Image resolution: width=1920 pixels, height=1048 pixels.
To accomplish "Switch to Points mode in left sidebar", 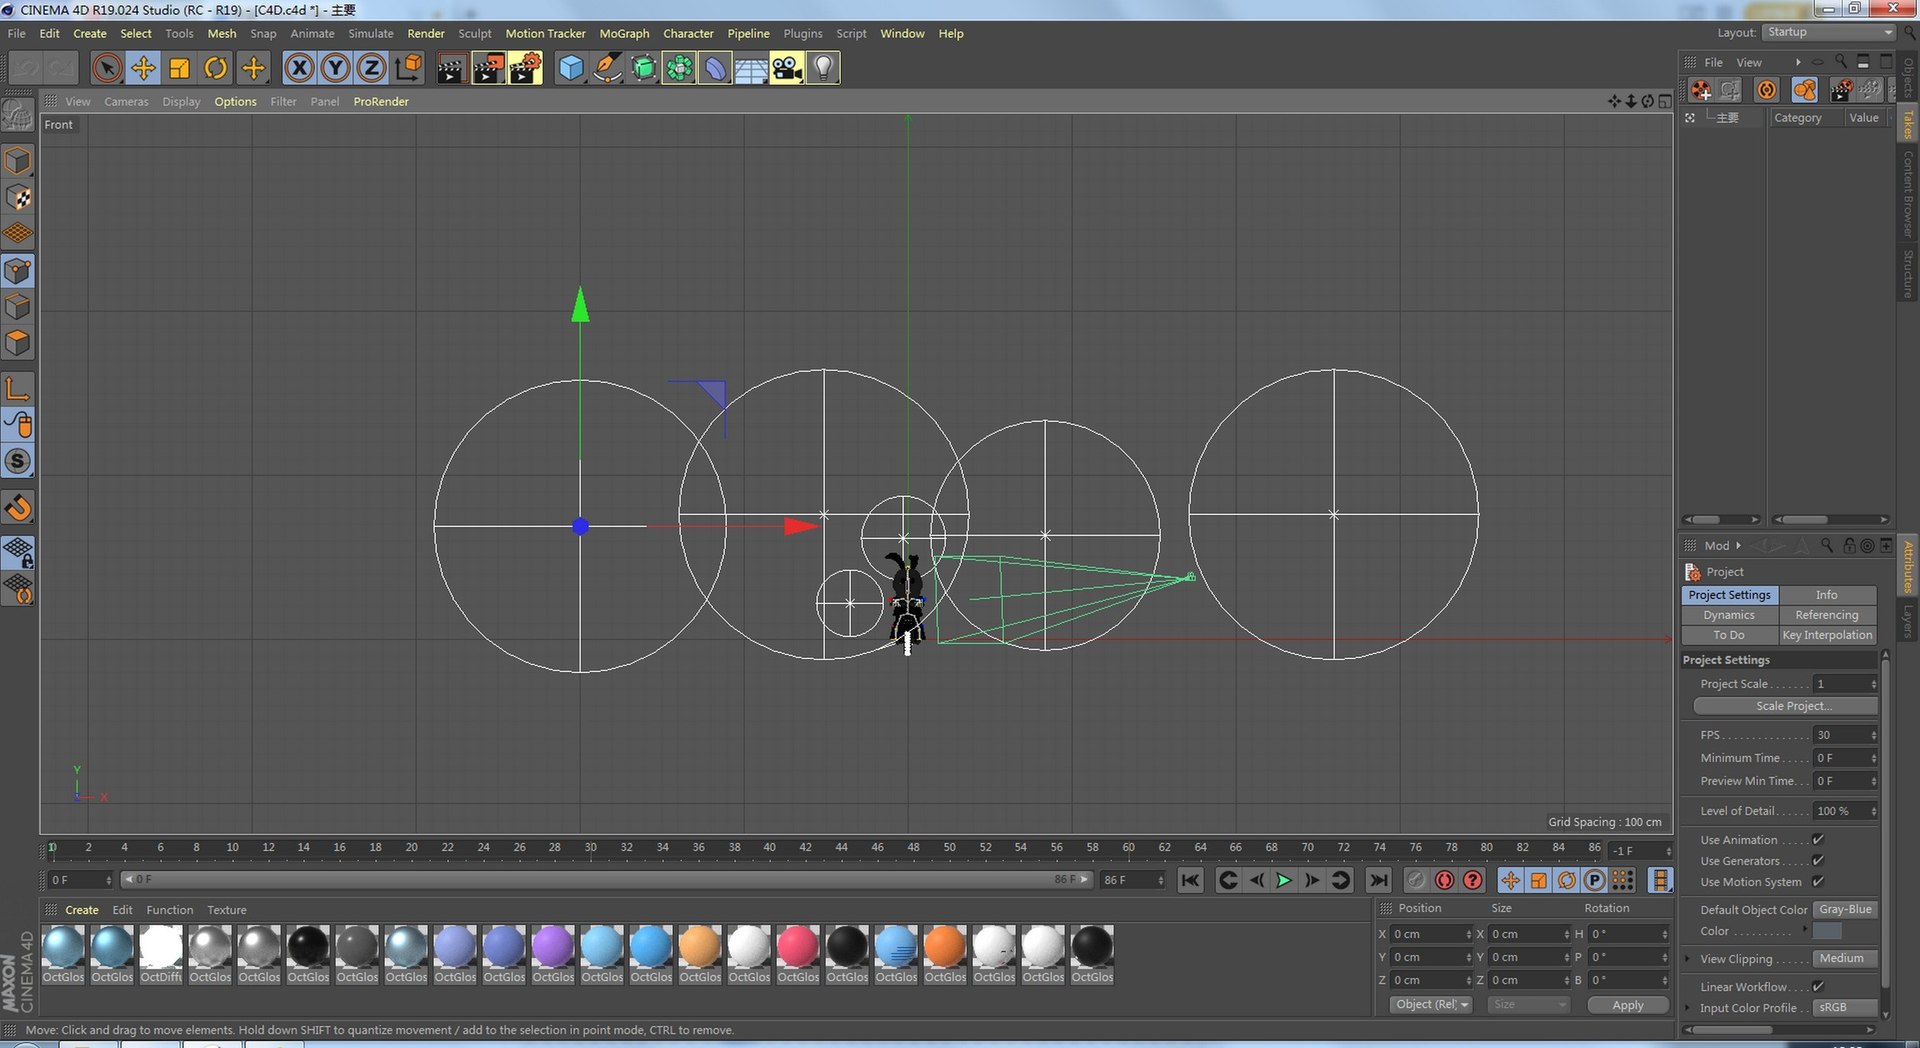I will (18, 271).
